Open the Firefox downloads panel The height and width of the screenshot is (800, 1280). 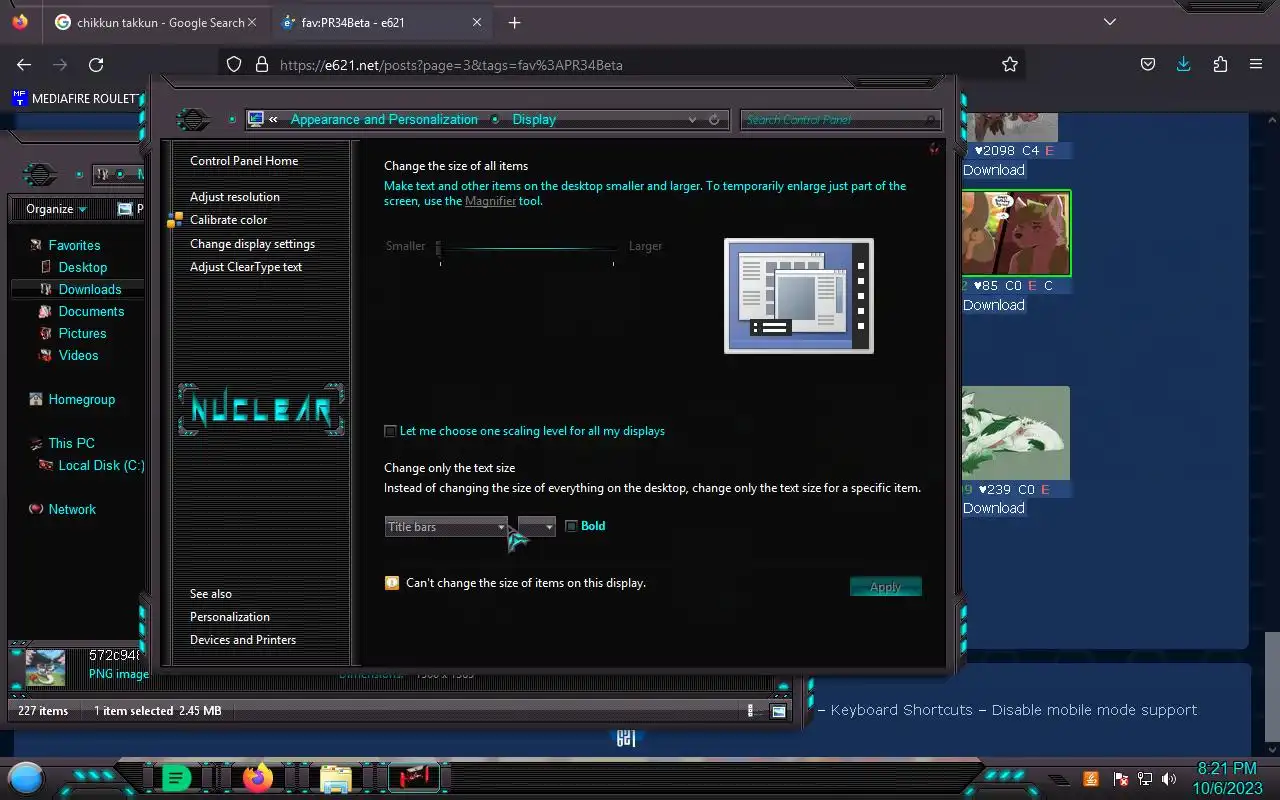tap(1184, 64)
